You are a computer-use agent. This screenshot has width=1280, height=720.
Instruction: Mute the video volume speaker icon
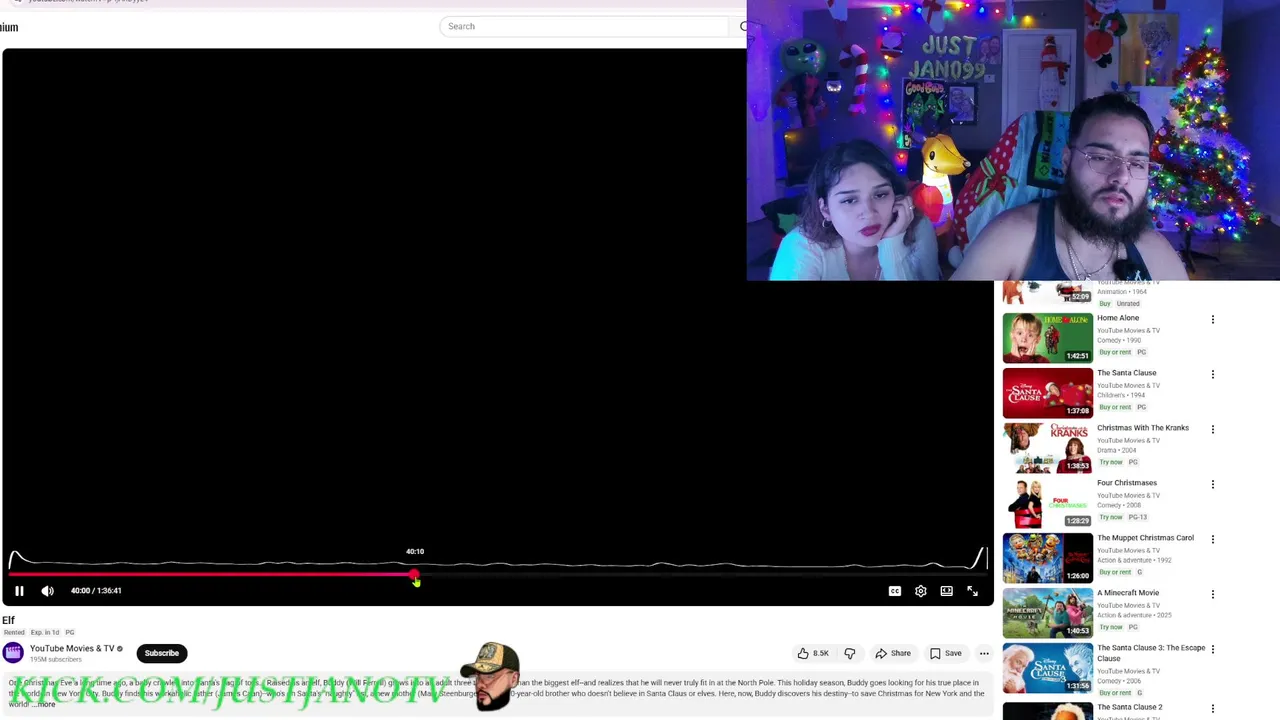(x=47, y=591)
